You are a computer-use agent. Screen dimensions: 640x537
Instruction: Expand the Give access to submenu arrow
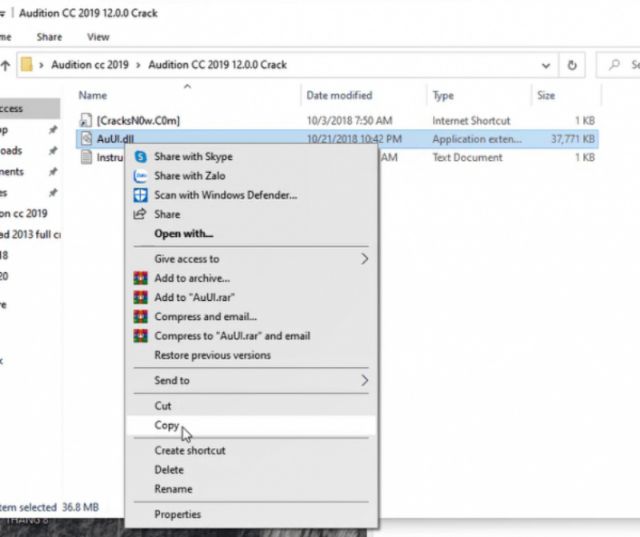364,259
